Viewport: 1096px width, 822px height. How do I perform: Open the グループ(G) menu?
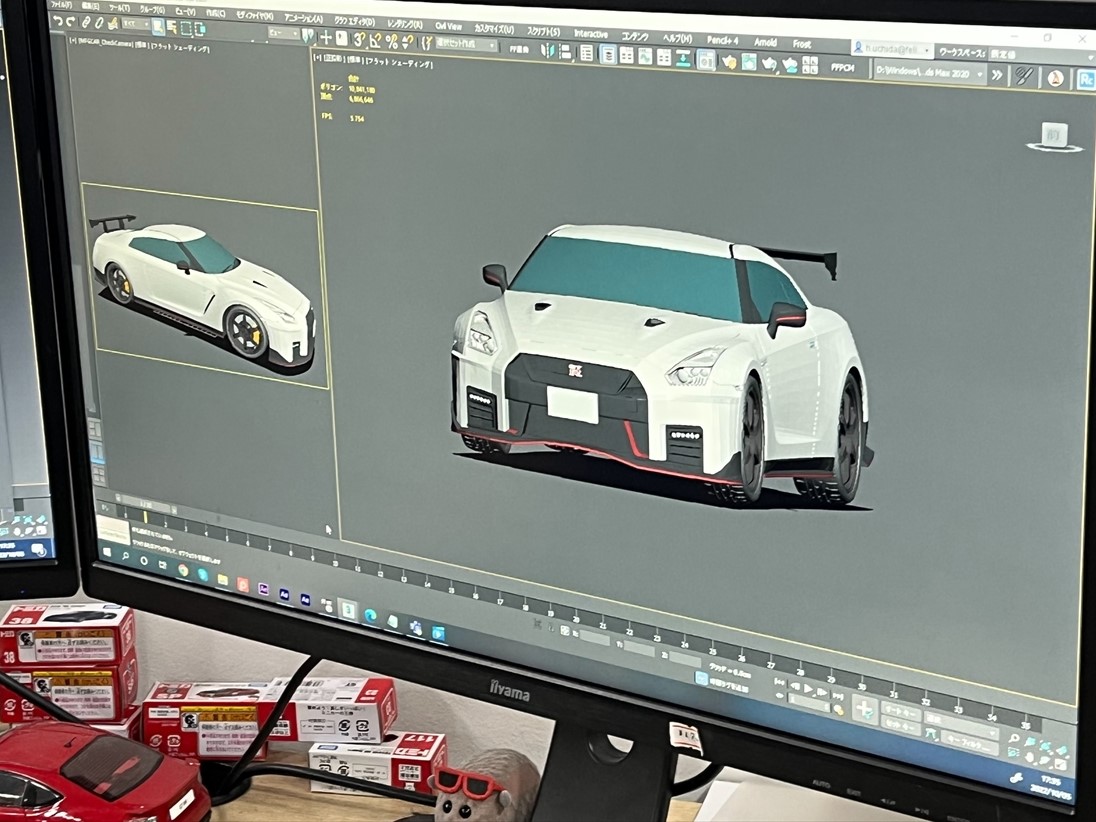[152, 10]
